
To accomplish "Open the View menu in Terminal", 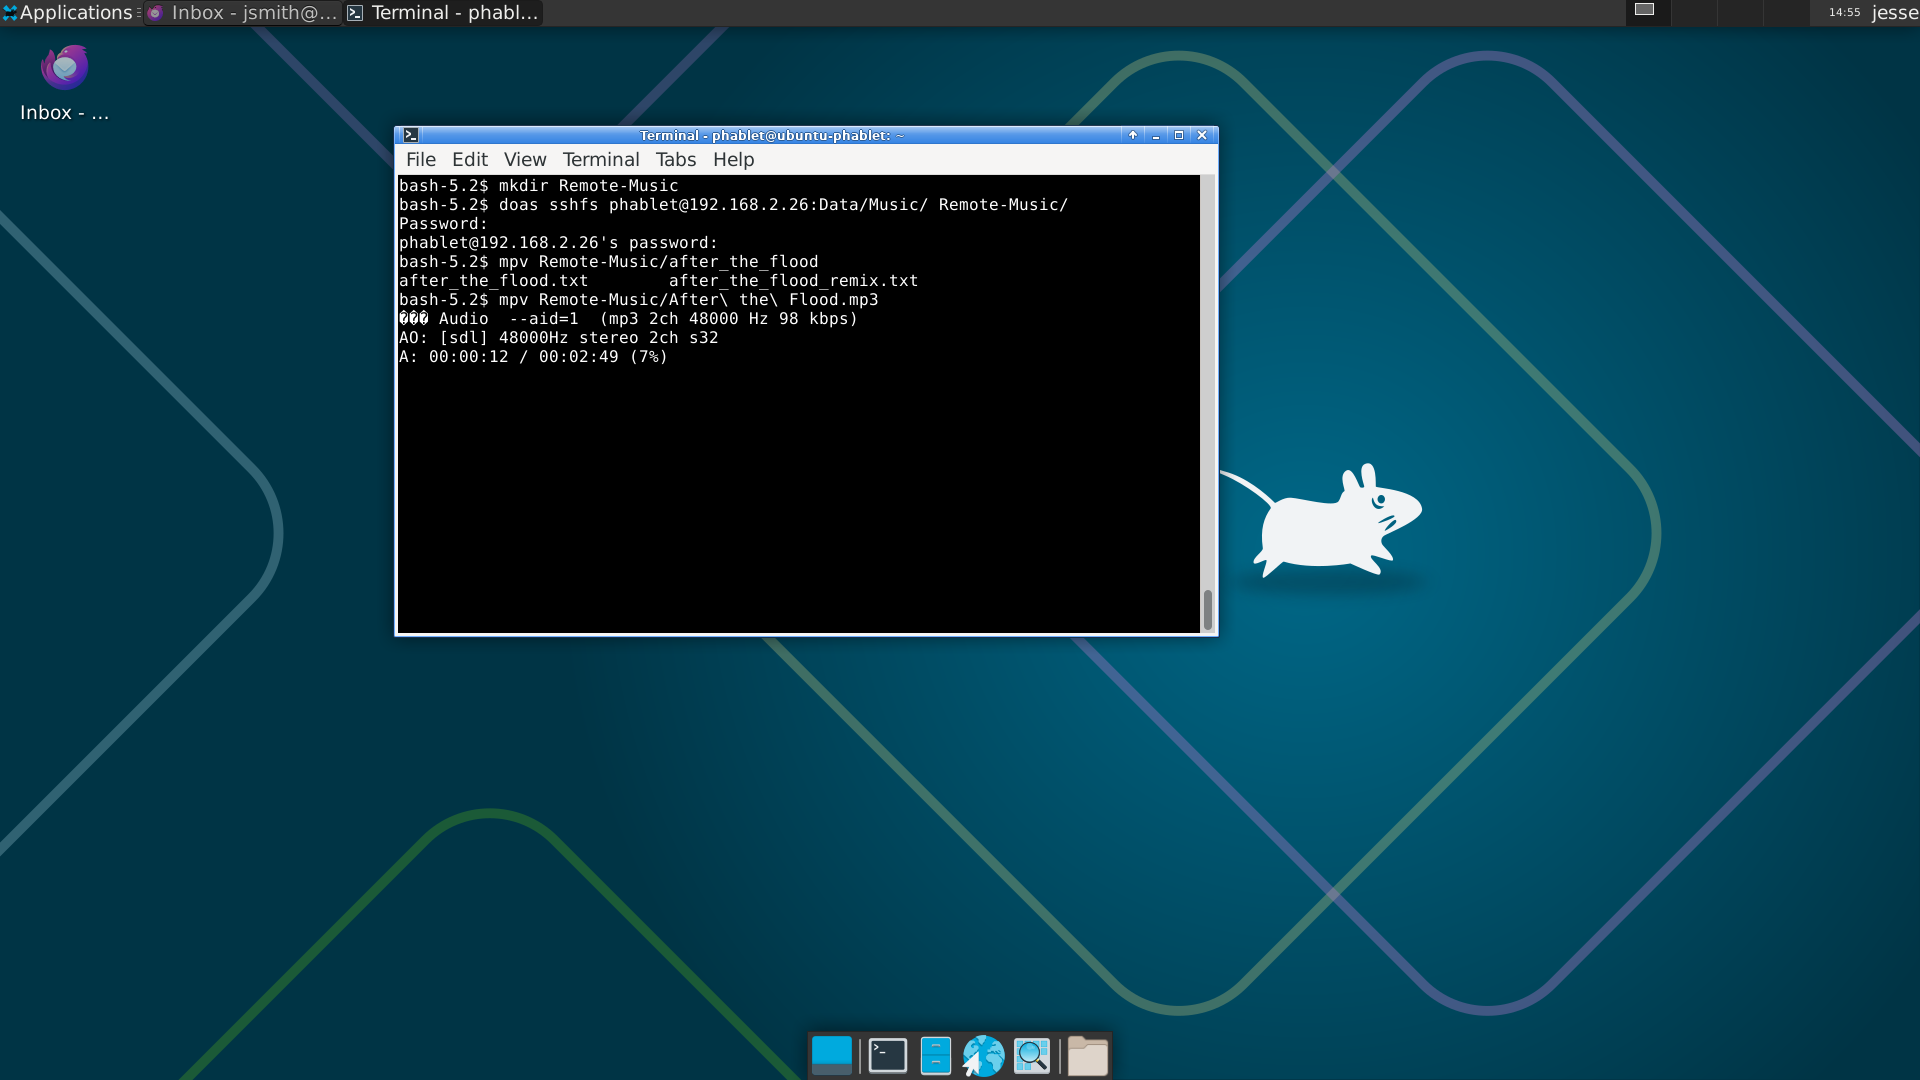I will click(525, 160).
